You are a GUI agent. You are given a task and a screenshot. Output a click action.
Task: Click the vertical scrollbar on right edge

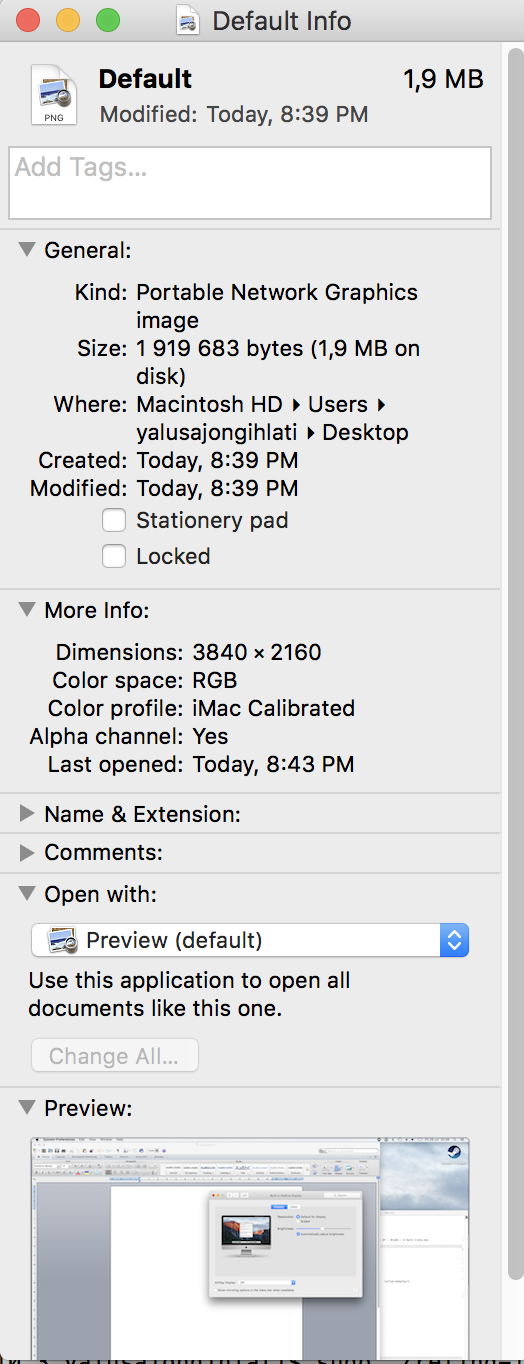coord(513,700)
